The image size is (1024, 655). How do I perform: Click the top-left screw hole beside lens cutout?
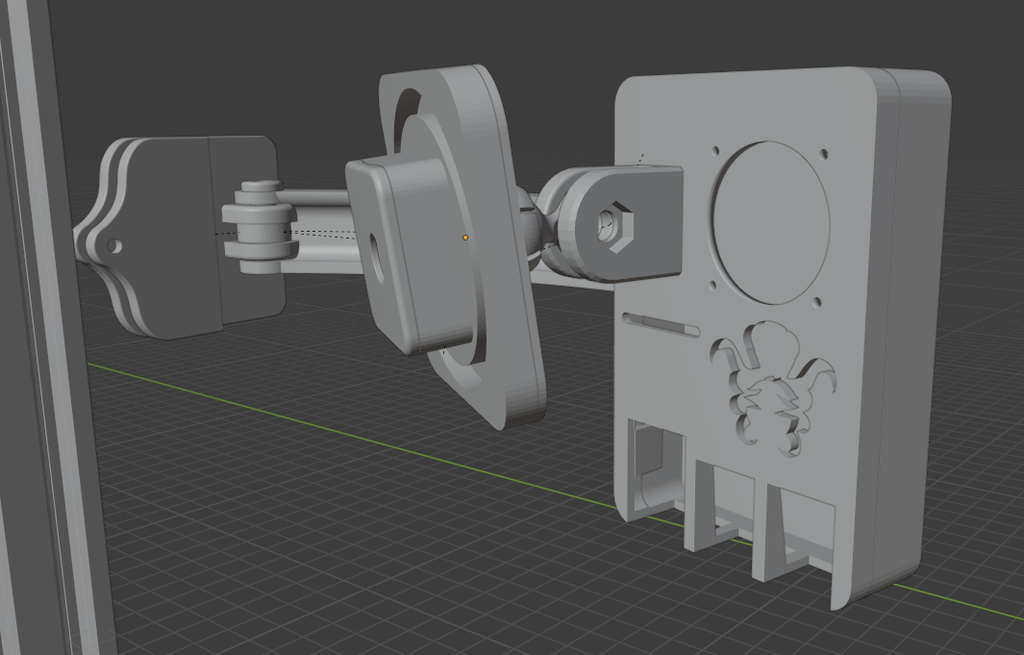click(716, 152)
